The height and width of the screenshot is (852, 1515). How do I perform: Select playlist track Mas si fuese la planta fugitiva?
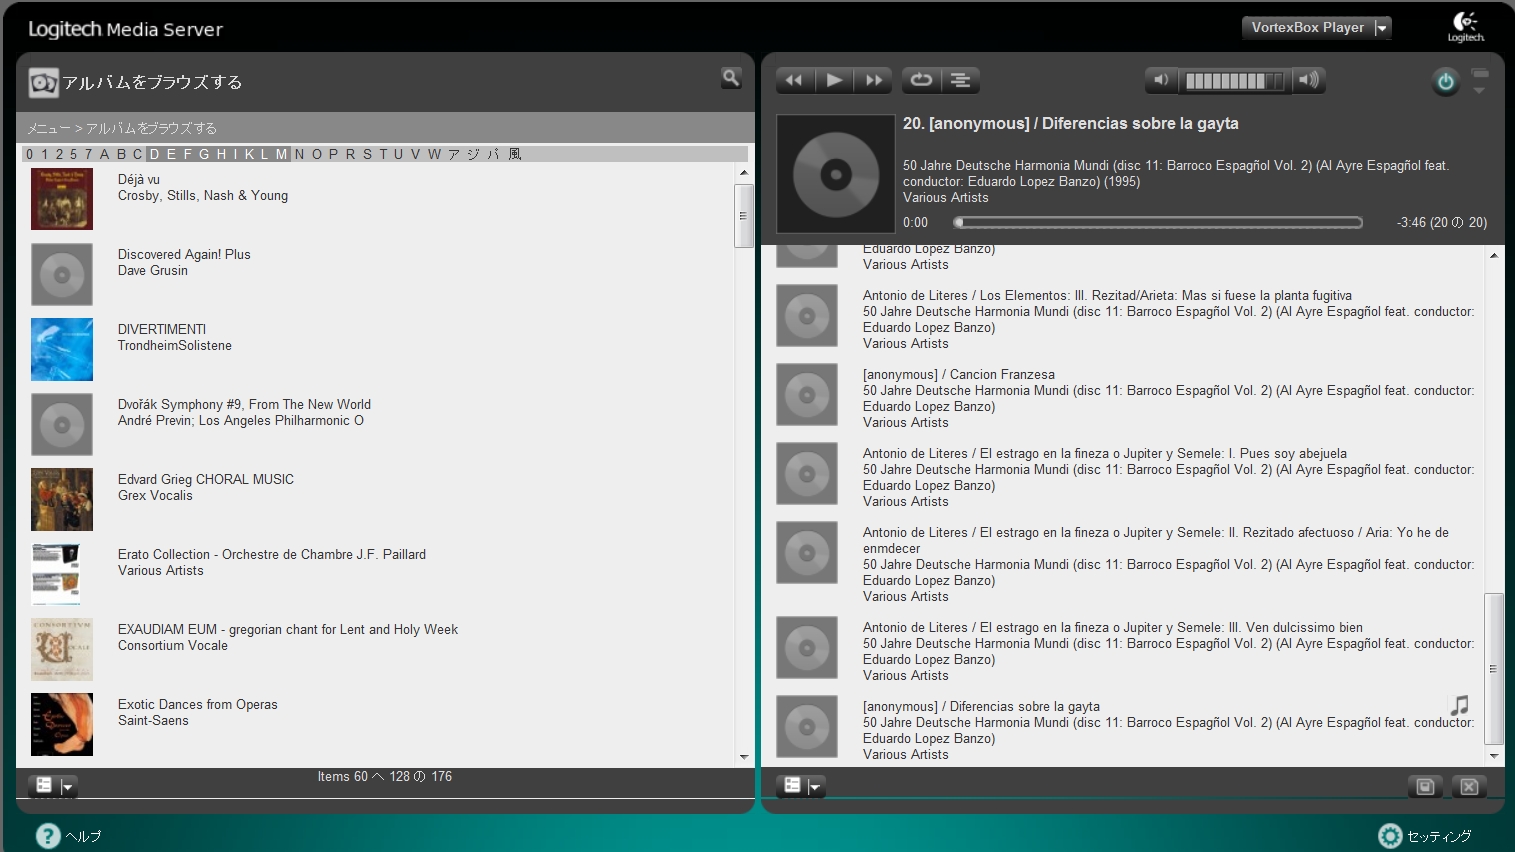1107,296
